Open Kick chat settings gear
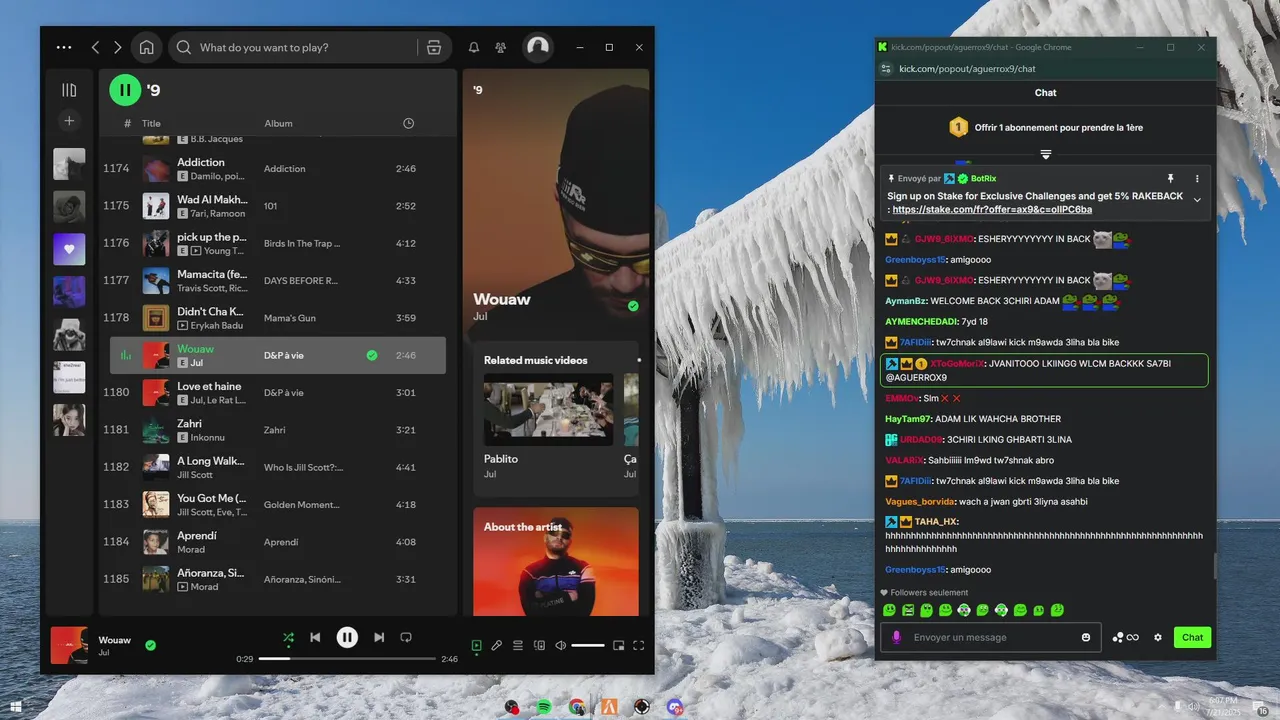 [1158, 637]
